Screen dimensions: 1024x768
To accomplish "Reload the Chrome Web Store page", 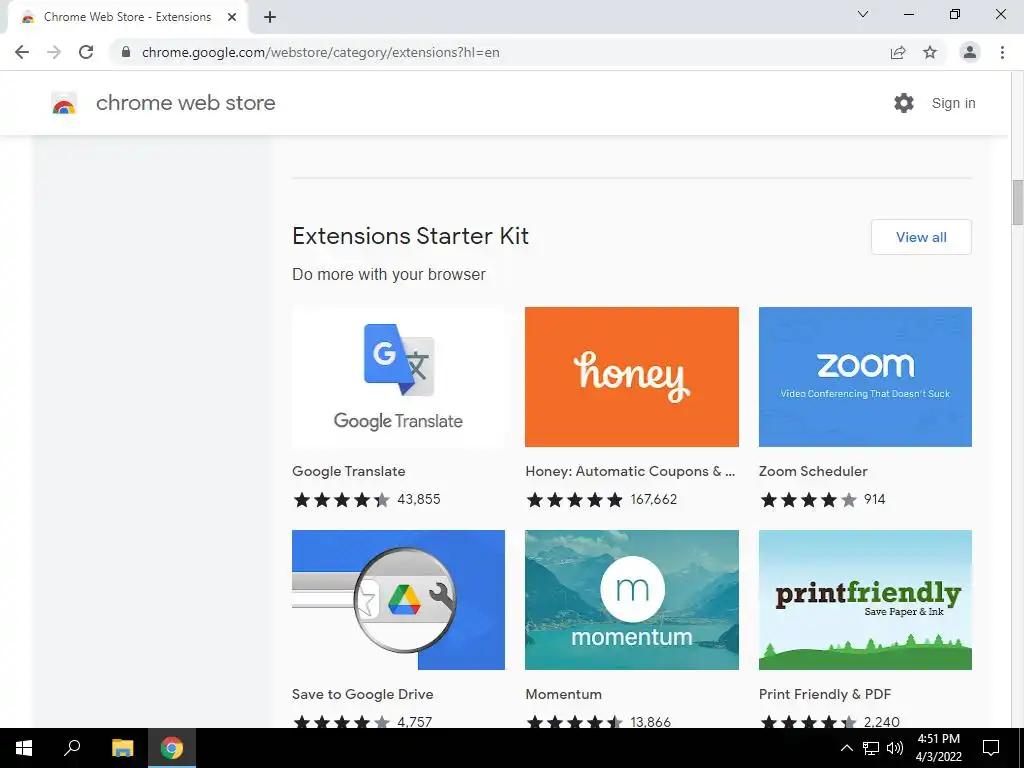I will 86,52.
